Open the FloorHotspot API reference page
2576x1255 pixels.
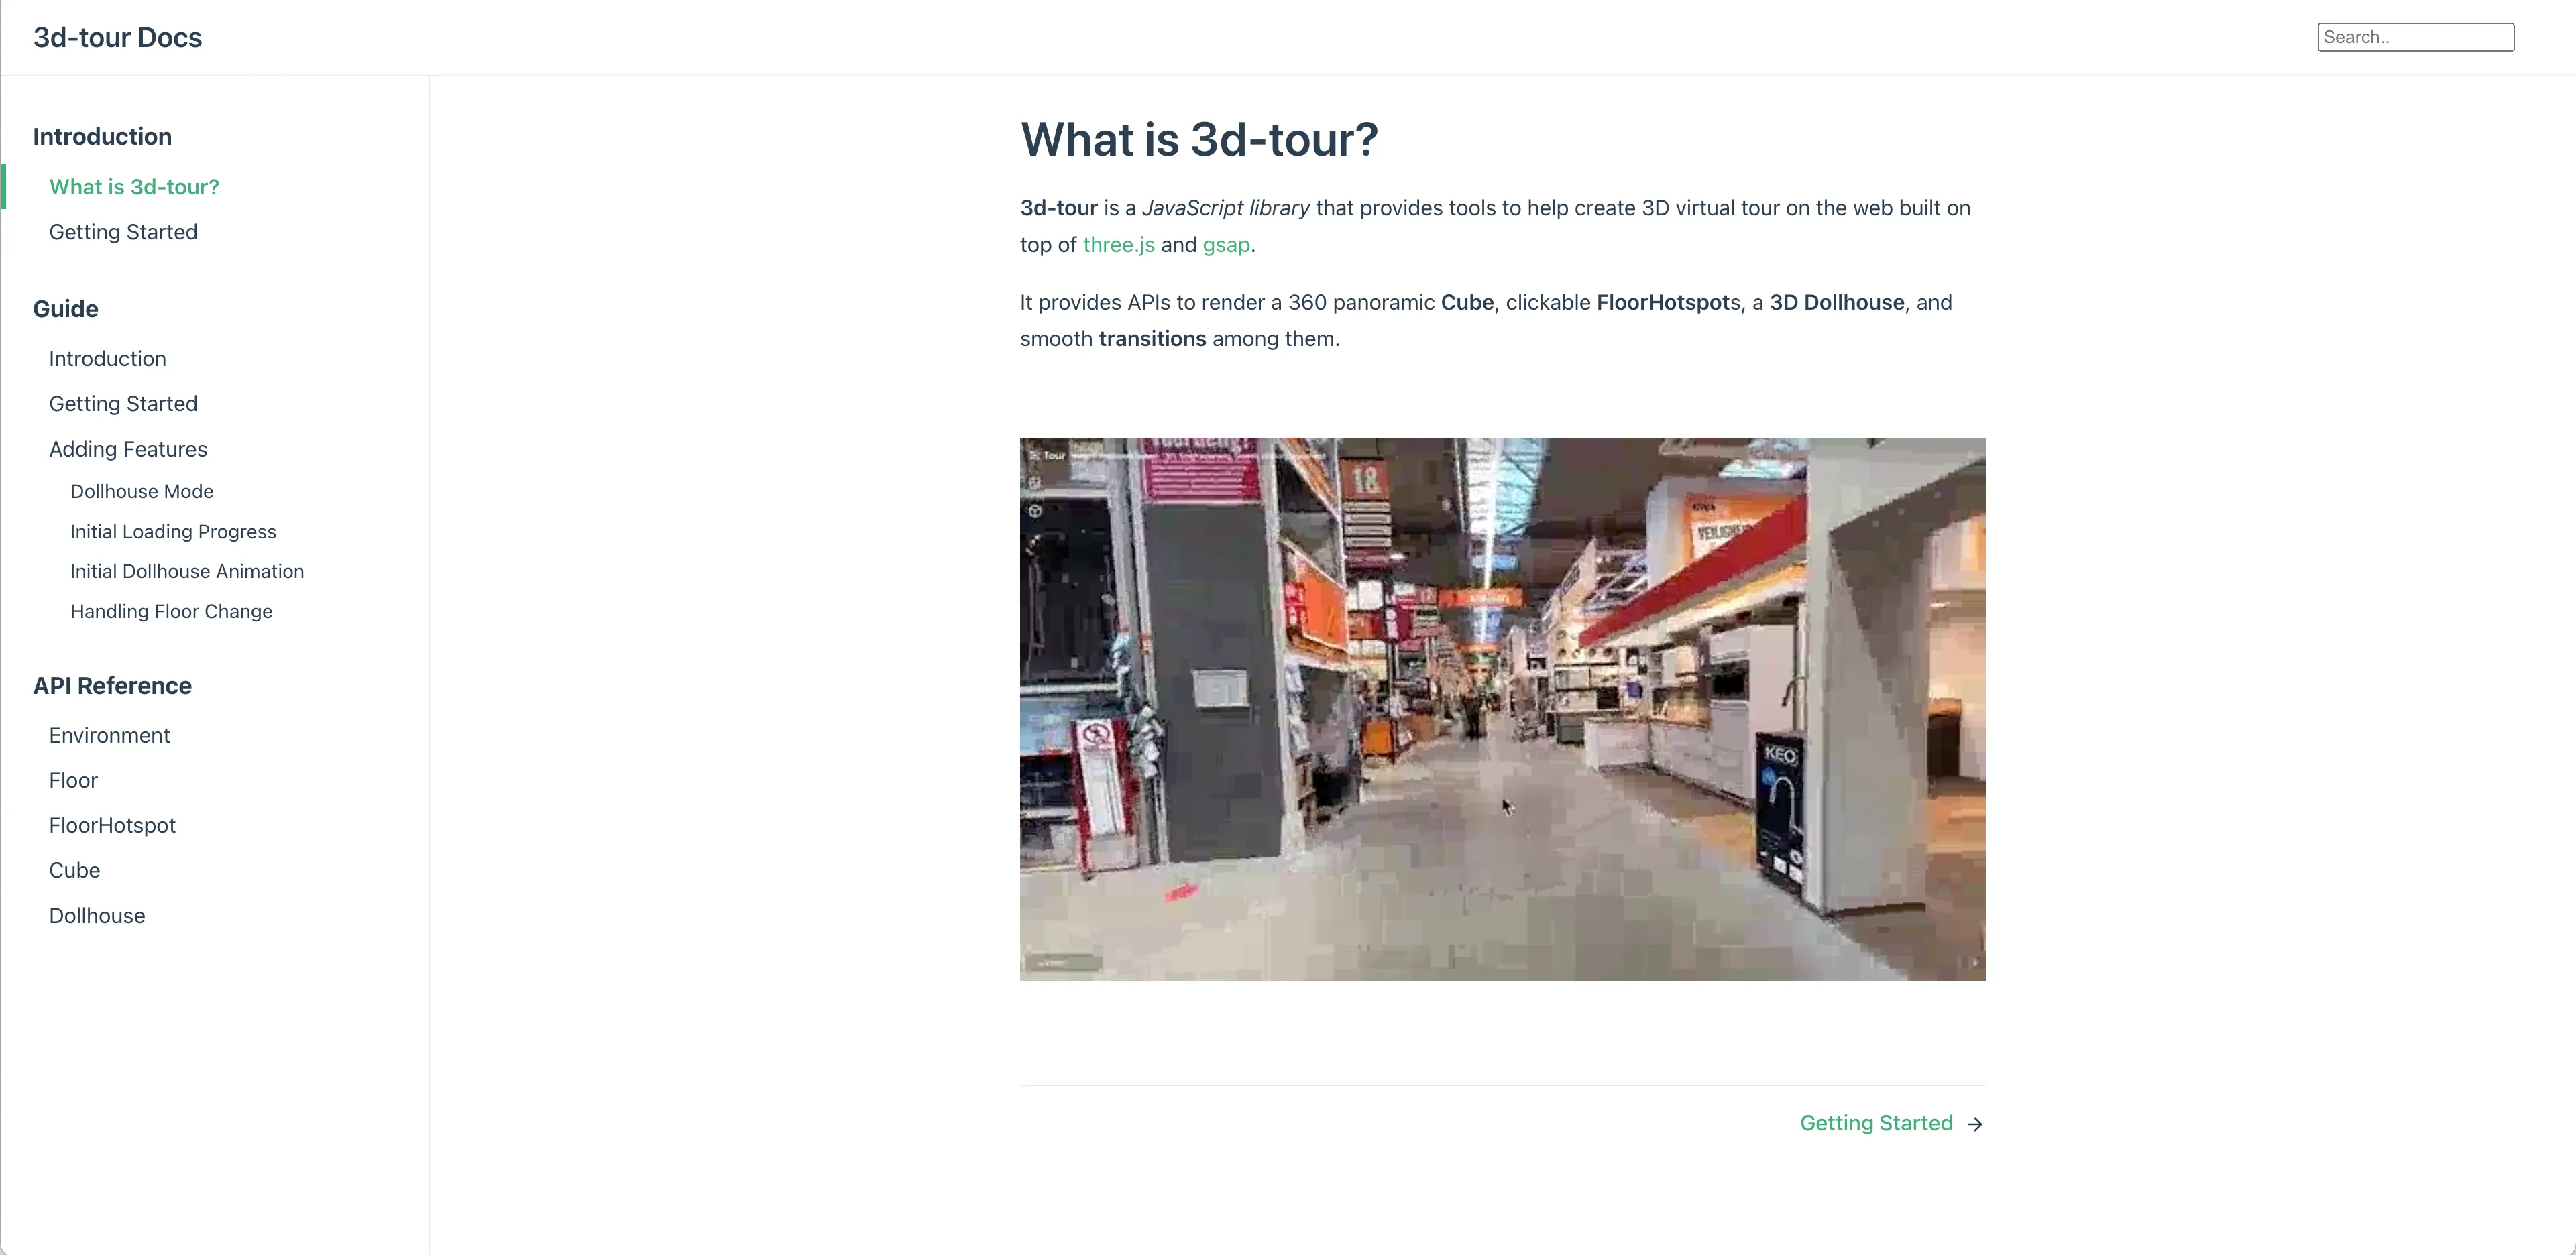[112, 825]
